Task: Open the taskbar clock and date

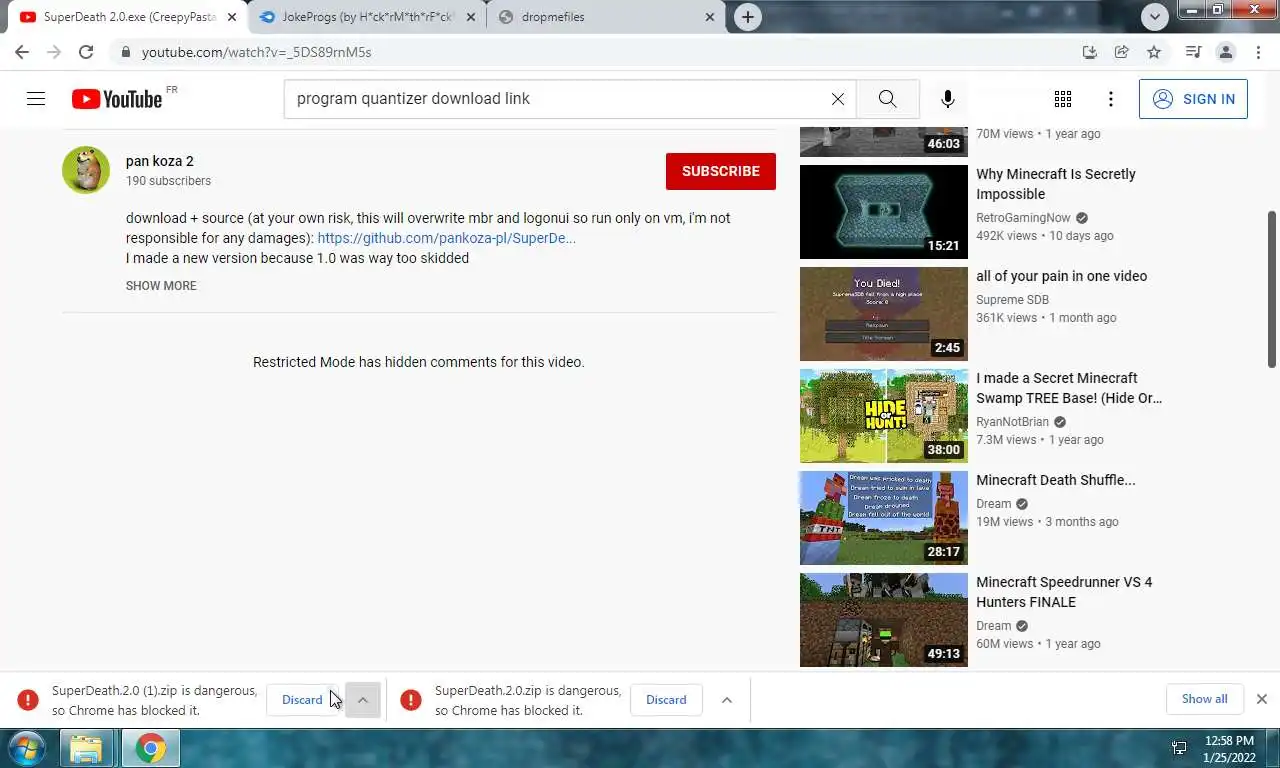Action: tap(1230, 749)
